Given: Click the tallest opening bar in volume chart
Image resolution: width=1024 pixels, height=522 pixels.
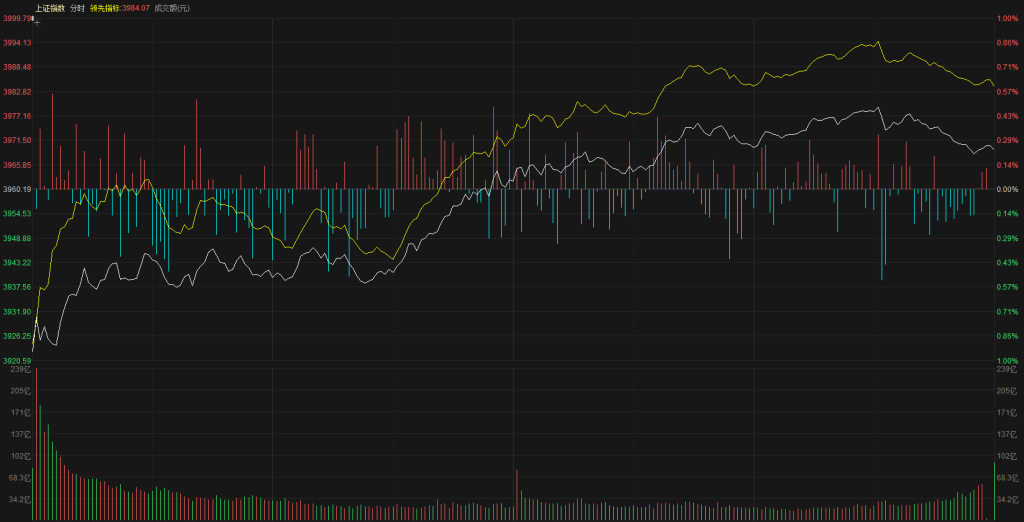Looking at the screenshot, I should click(x=34, y=440).
